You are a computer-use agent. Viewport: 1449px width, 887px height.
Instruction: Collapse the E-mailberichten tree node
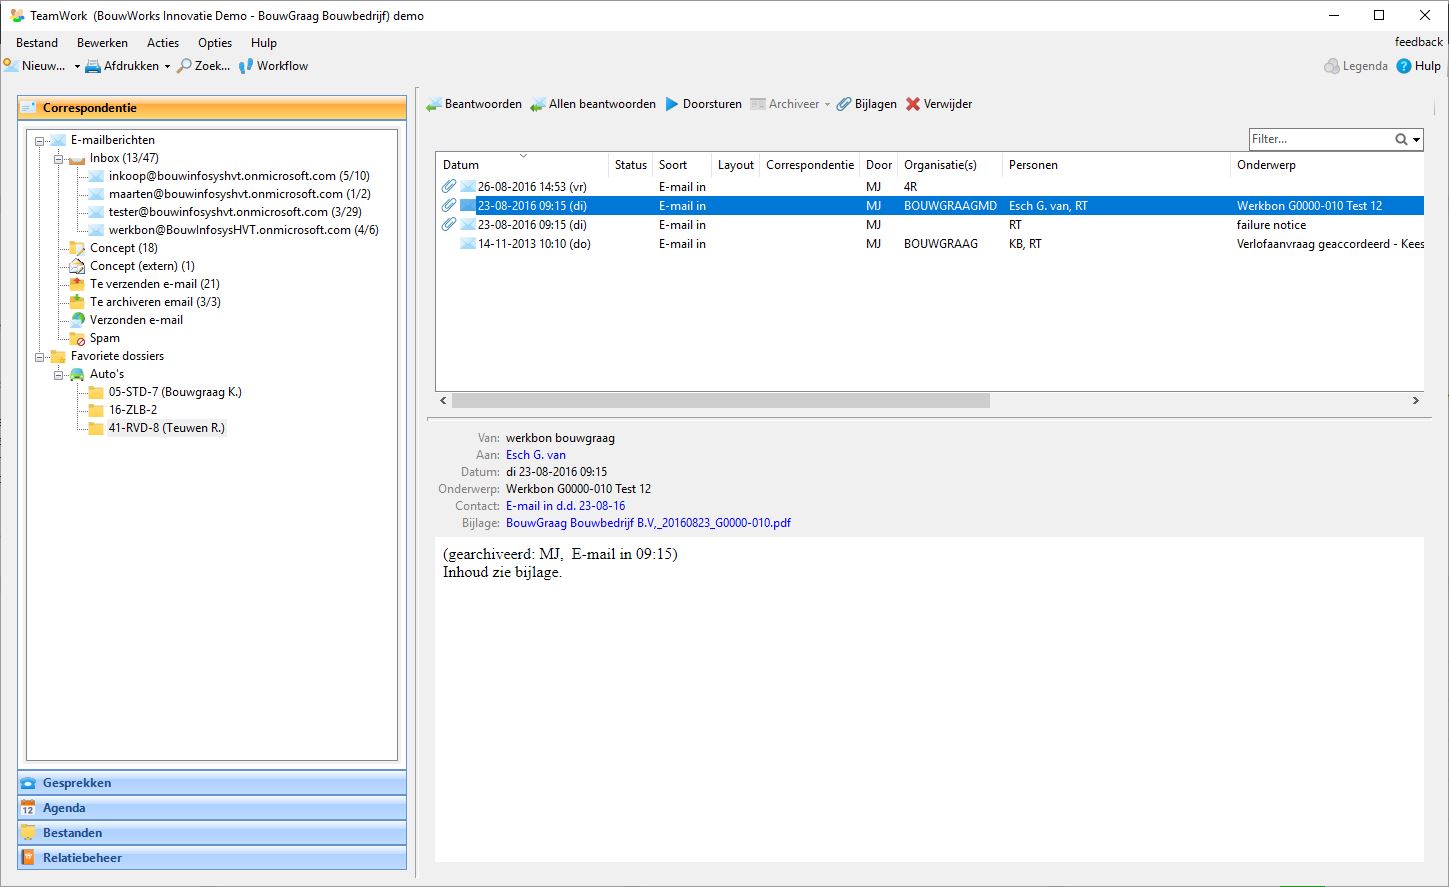[40, 141]
